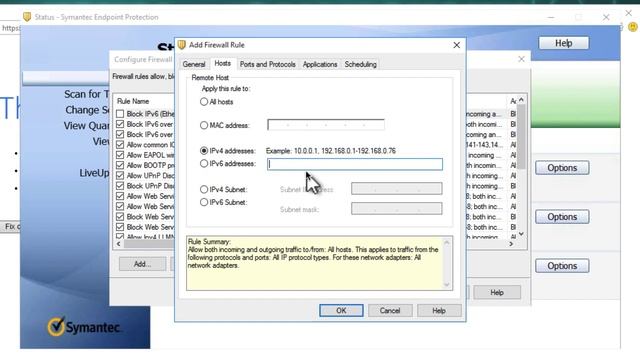Image resolution: width=640 pixels, height=360 pixels.
Task: Click the smiley icon at browser top right
Action: pyautogui.click(x=633, y=27)
